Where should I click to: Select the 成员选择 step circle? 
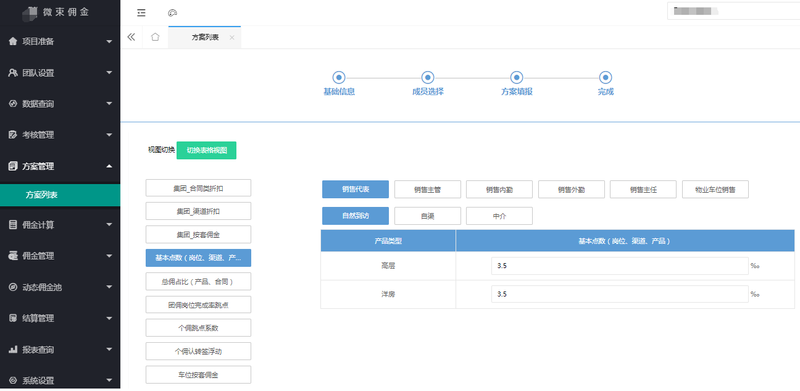428,78
